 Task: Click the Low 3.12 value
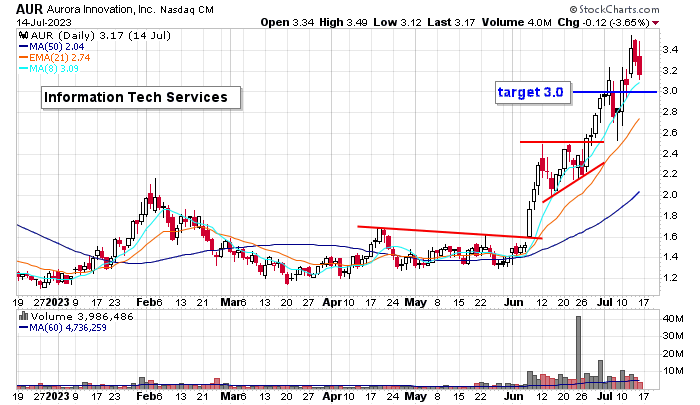pos(397,22)
